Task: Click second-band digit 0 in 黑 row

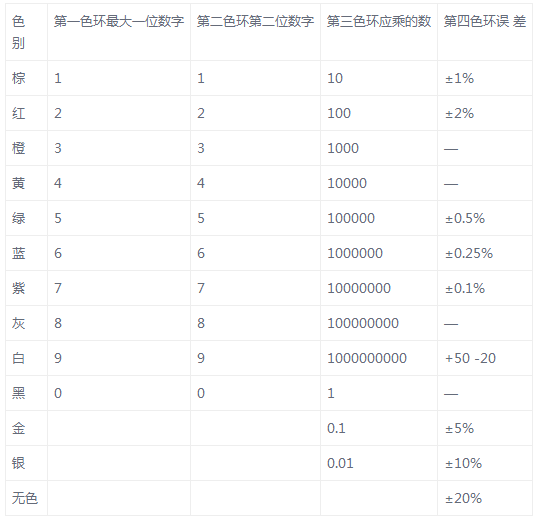Action: 201,394
